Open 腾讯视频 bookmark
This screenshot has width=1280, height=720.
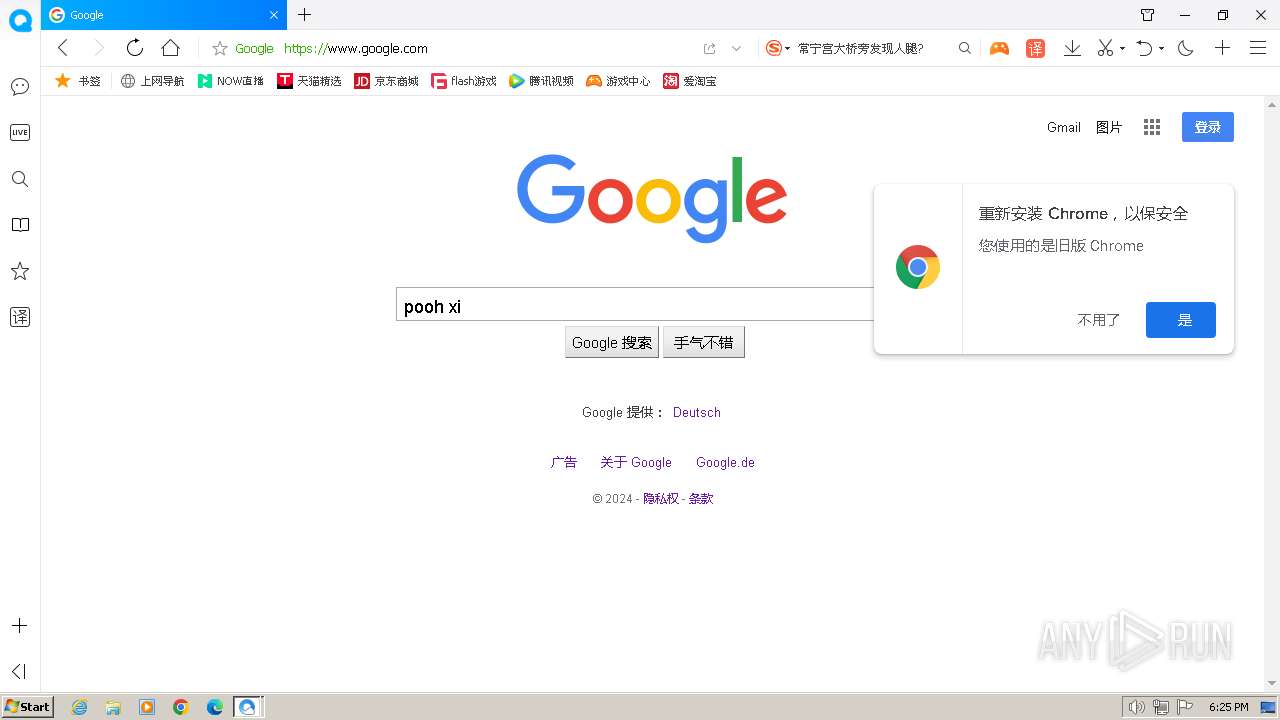(541, 81)
